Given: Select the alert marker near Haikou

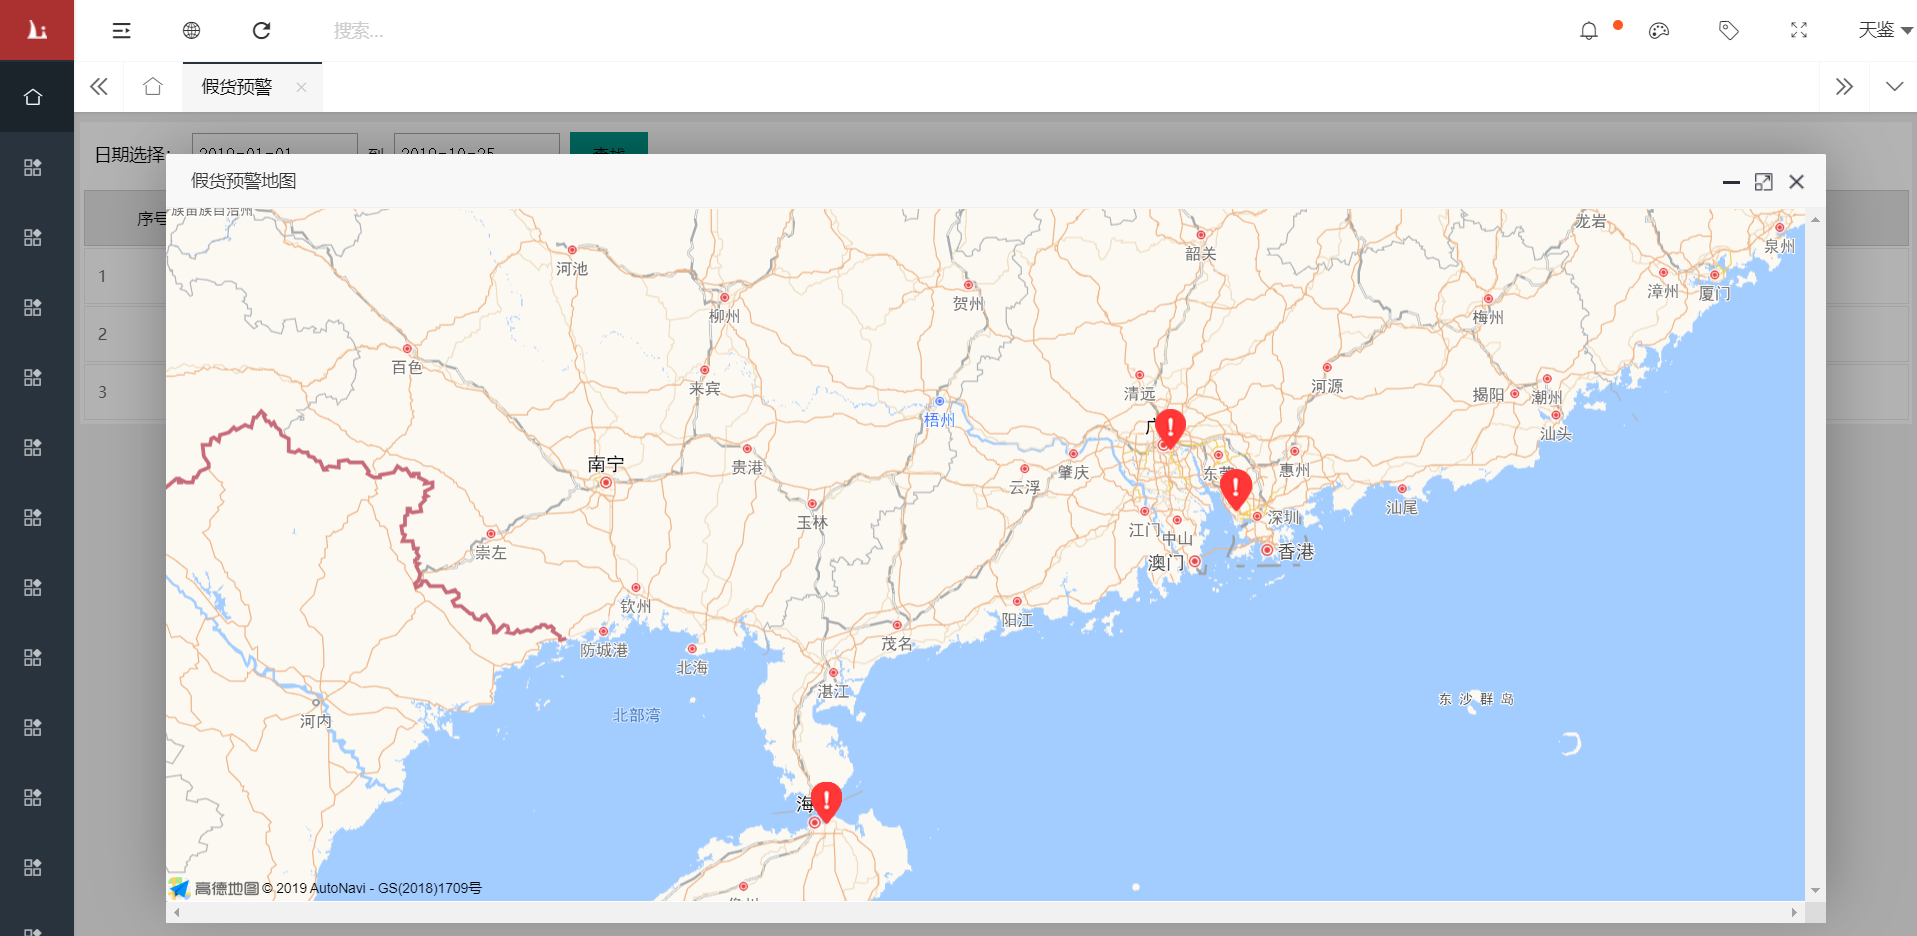Looking at the screenshot, I should tap(826, 799).
